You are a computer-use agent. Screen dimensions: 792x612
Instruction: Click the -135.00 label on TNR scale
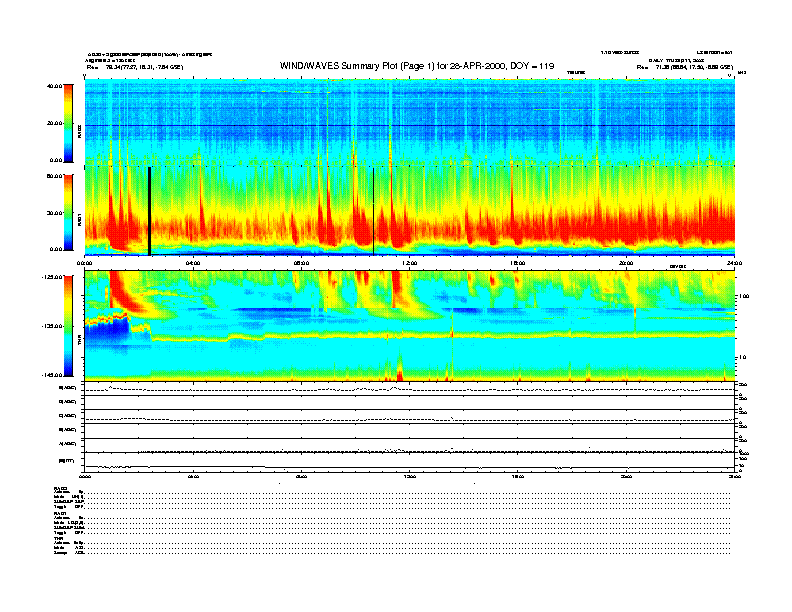point(52,326)
